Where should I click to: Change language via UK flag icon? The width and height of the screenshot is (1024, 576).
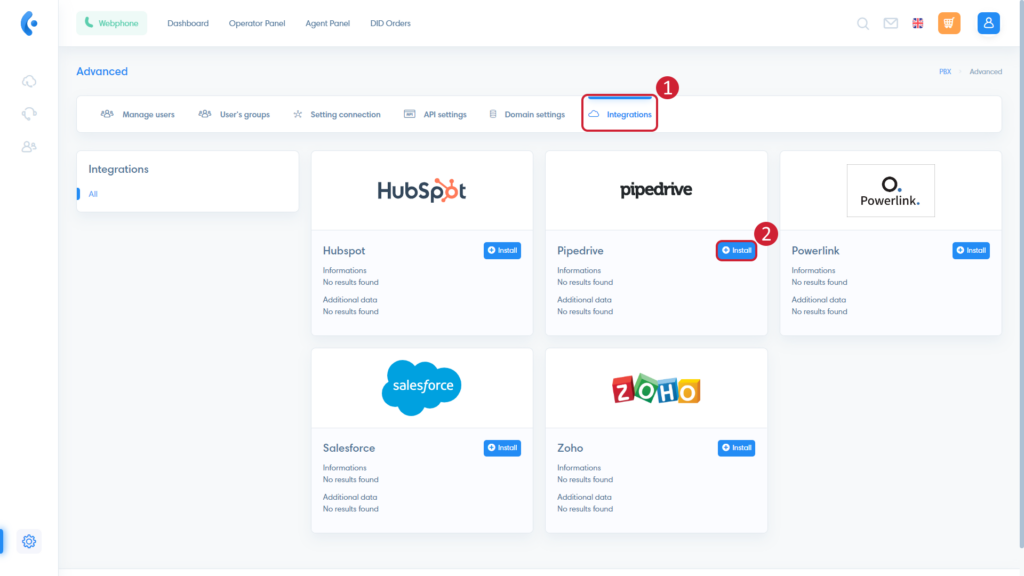(x=918, y=24)
